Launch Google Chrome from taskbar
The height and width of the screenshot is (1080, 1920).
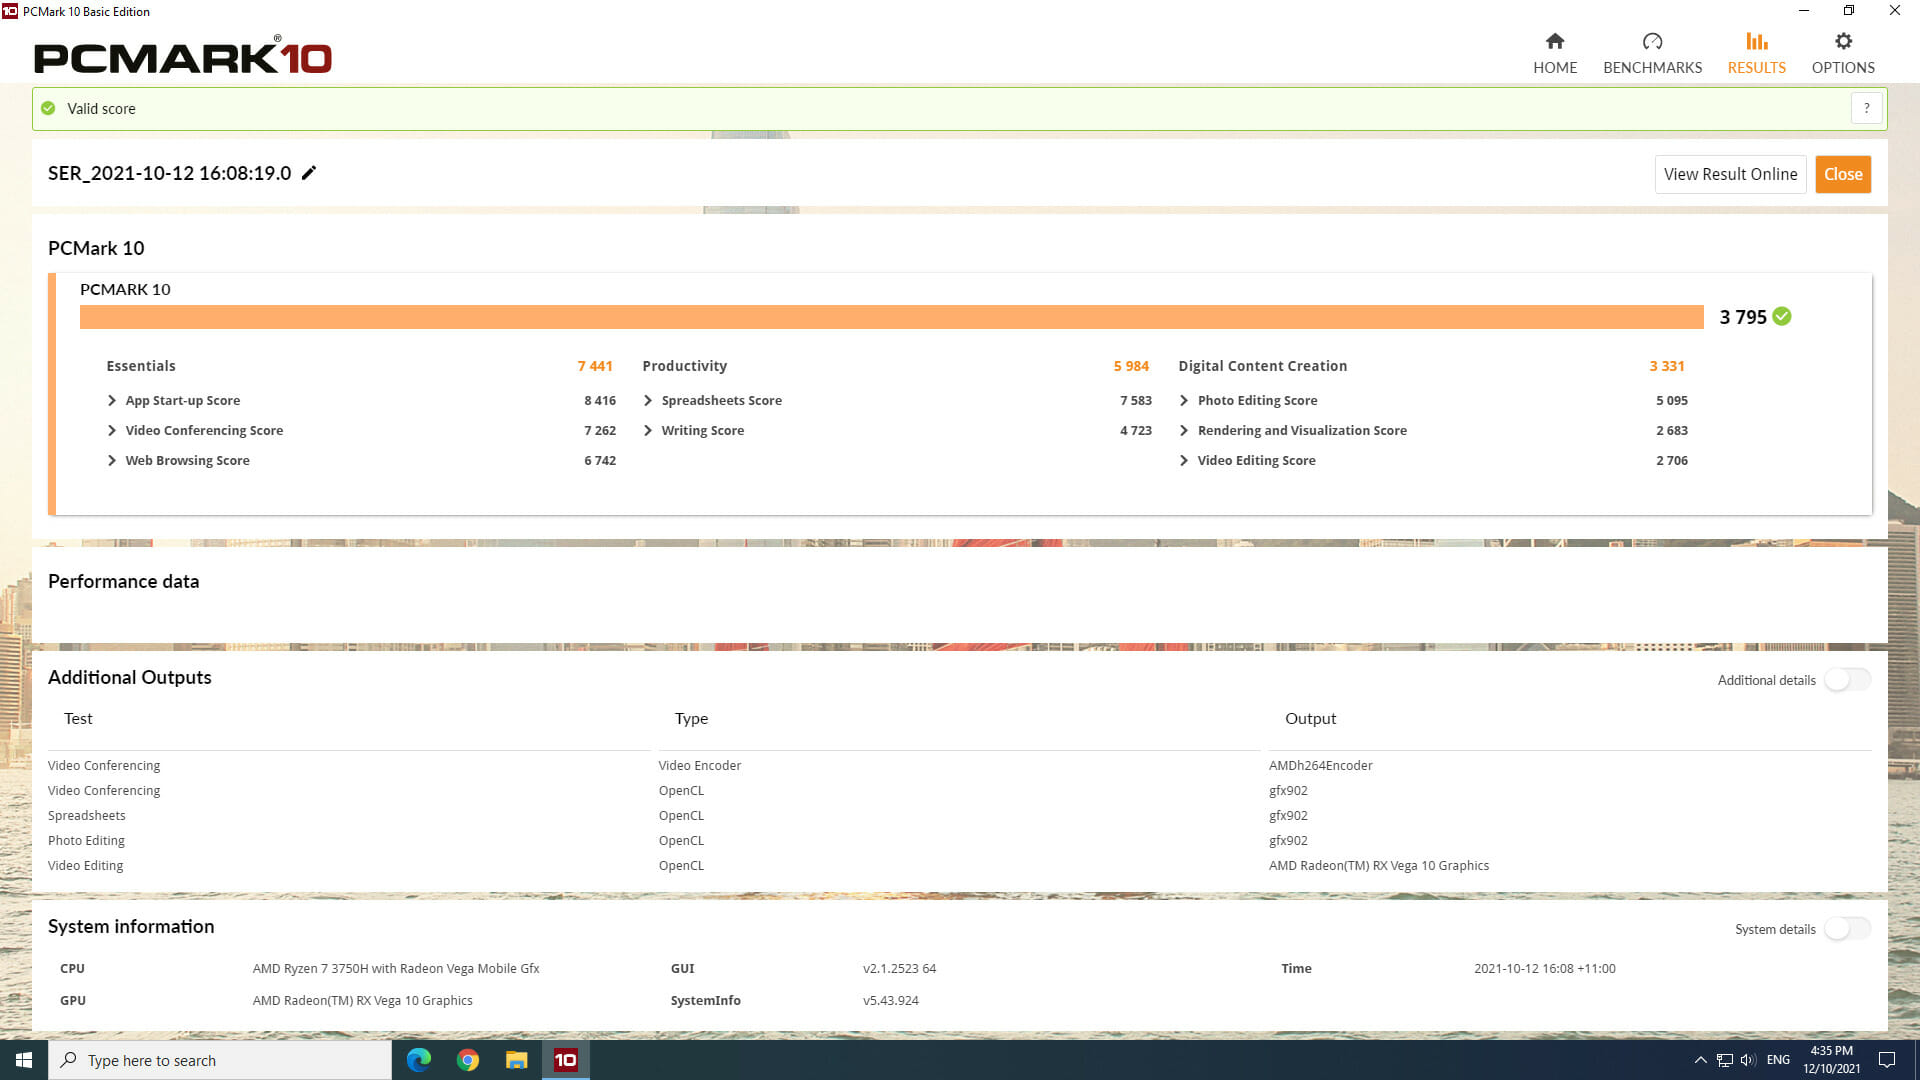point(468,1060)
